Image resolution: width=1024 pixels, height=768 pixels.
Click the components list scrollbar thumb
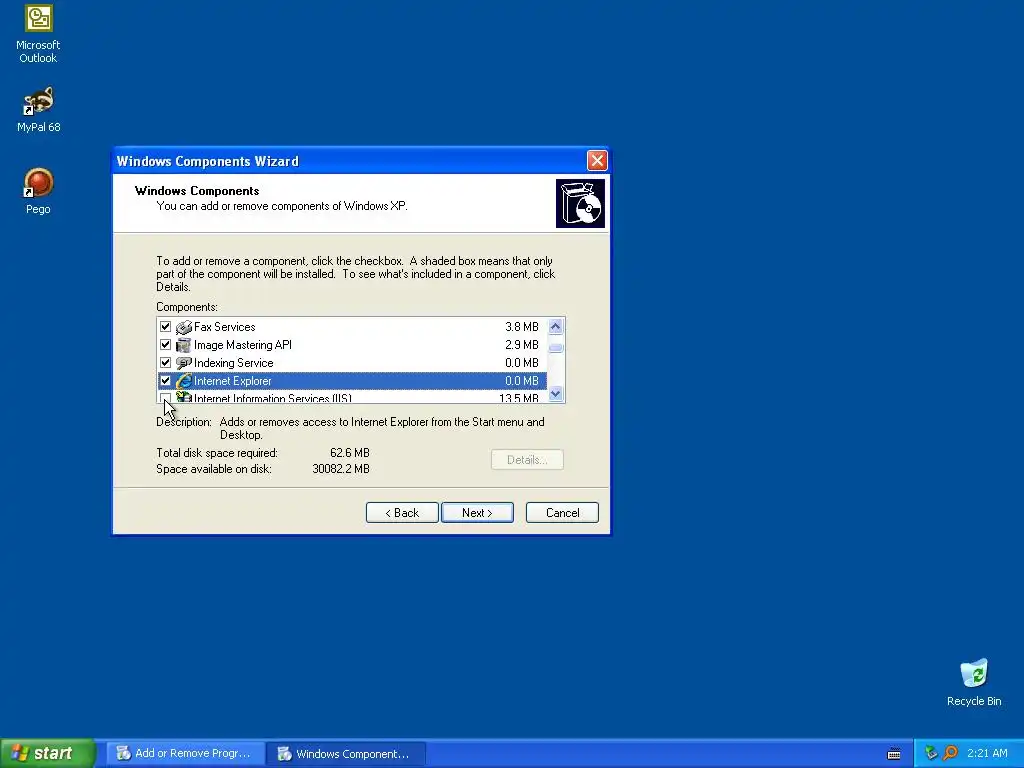tap(556, 347)
